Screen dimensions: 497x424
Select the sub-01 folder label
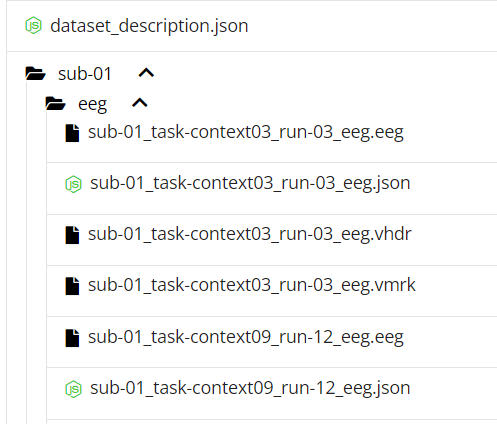point(85,74)
